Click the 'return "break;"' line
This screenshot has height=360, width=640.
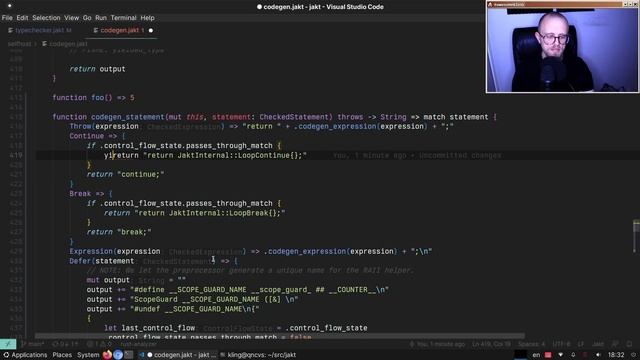click(x=119, y=232)
